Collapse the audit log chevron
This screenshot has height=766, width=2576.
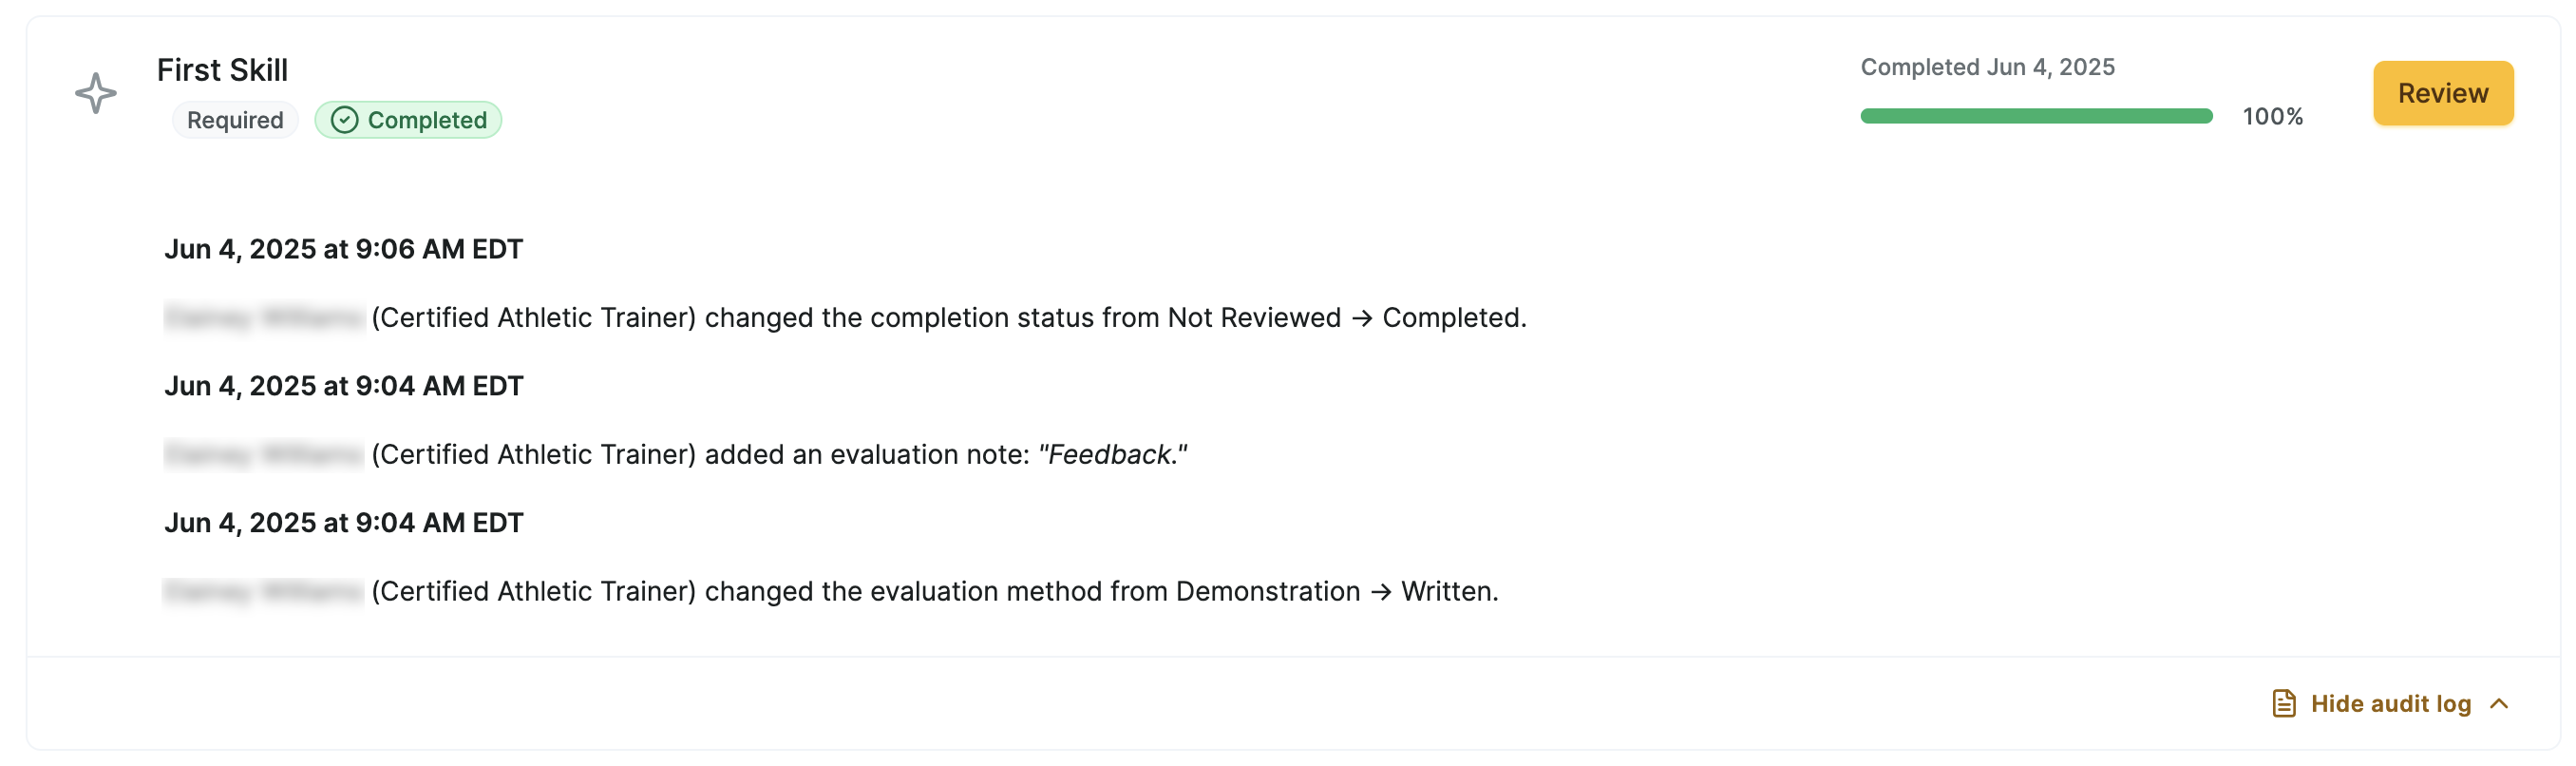[2499, 703]
